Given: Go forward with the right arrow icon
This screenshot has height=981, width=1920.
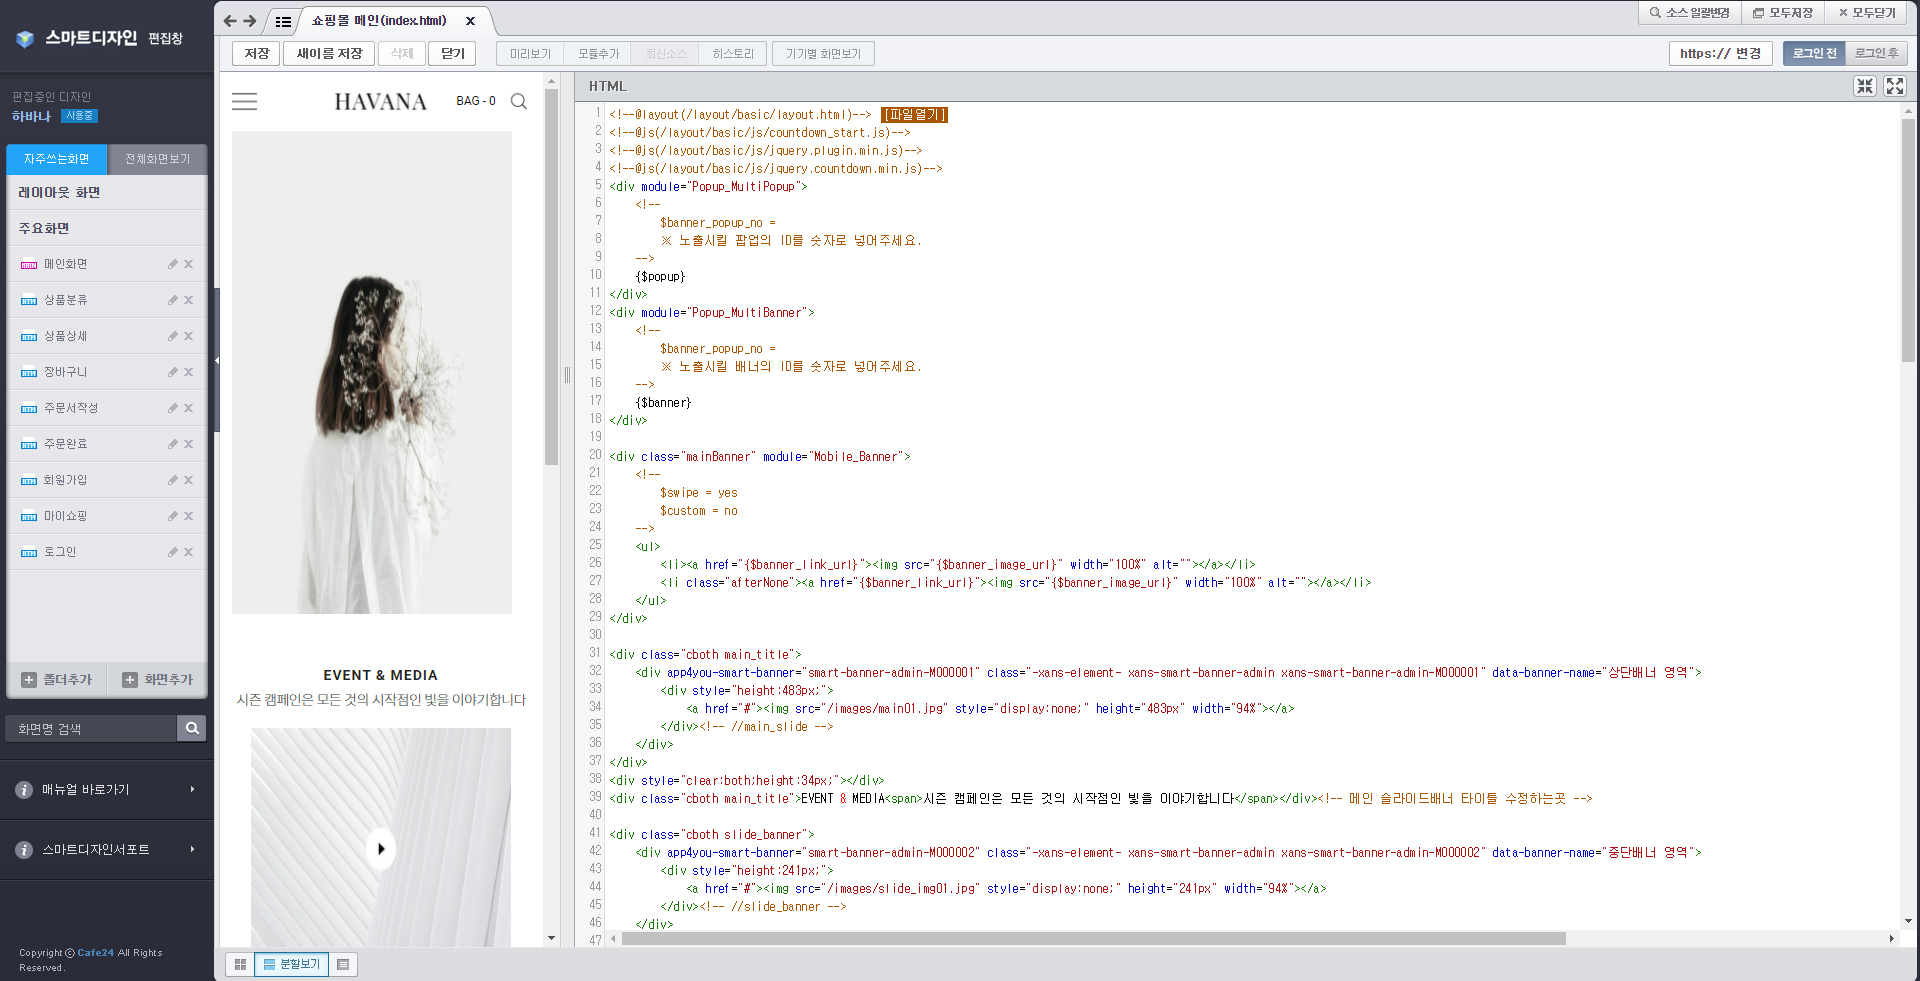Looking at the screenshot, I should (x=250, y=20).
